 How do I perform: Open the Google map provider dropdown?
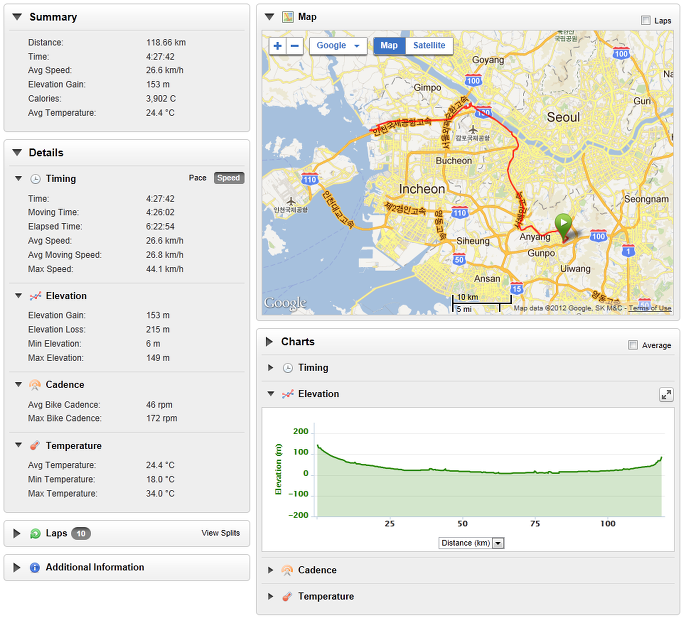(x=338, y=46)
